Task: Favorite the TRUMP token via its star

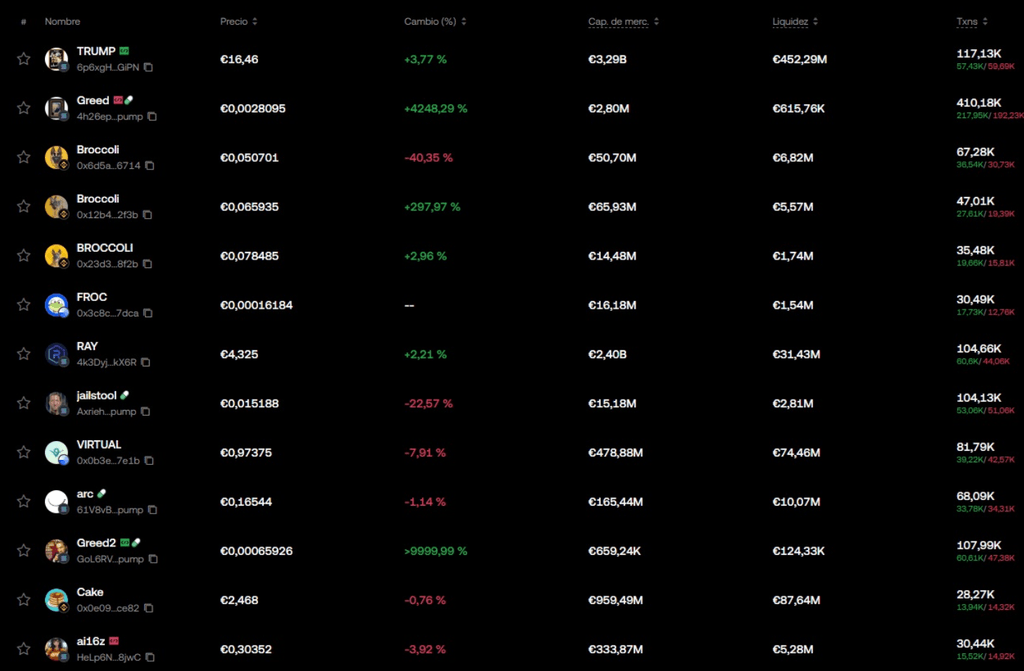Action: [x=23, y=58]
